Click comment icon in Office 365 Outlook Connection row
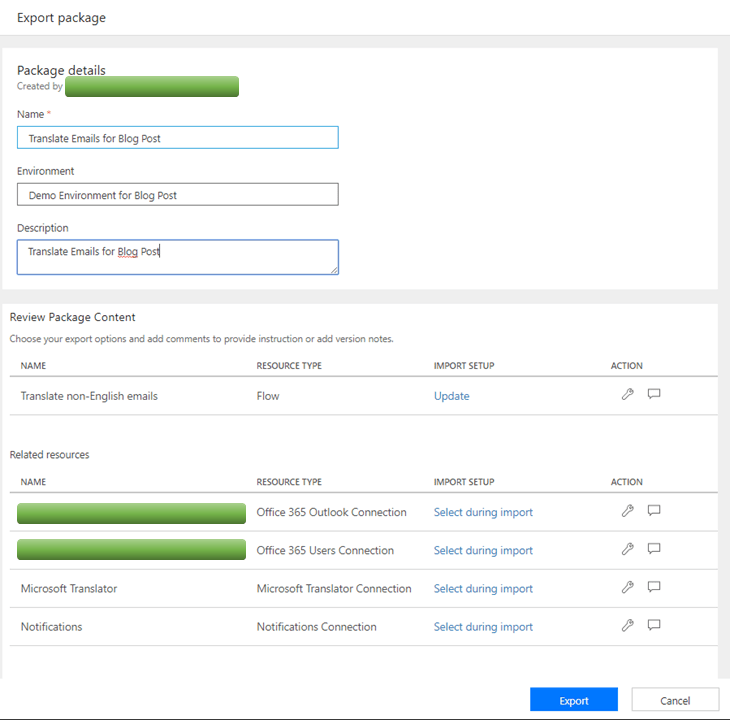The image size is (730, 720). pos(654,511)
